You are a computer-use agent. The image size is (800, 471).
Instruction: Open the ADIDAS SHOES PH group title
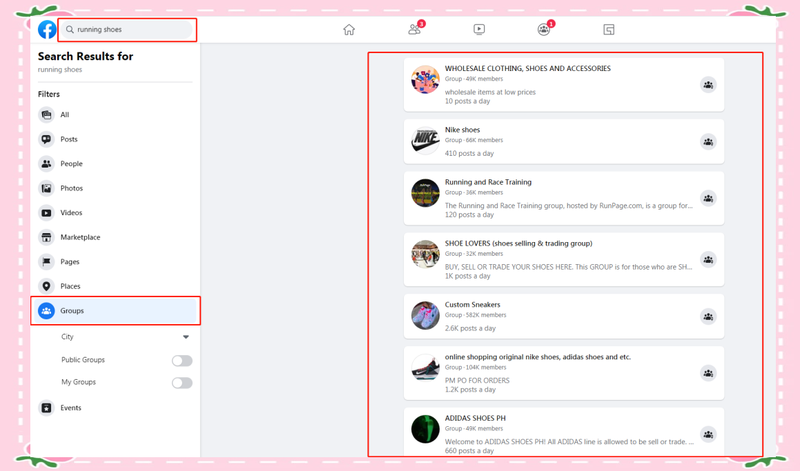click(x=475, y=418)
